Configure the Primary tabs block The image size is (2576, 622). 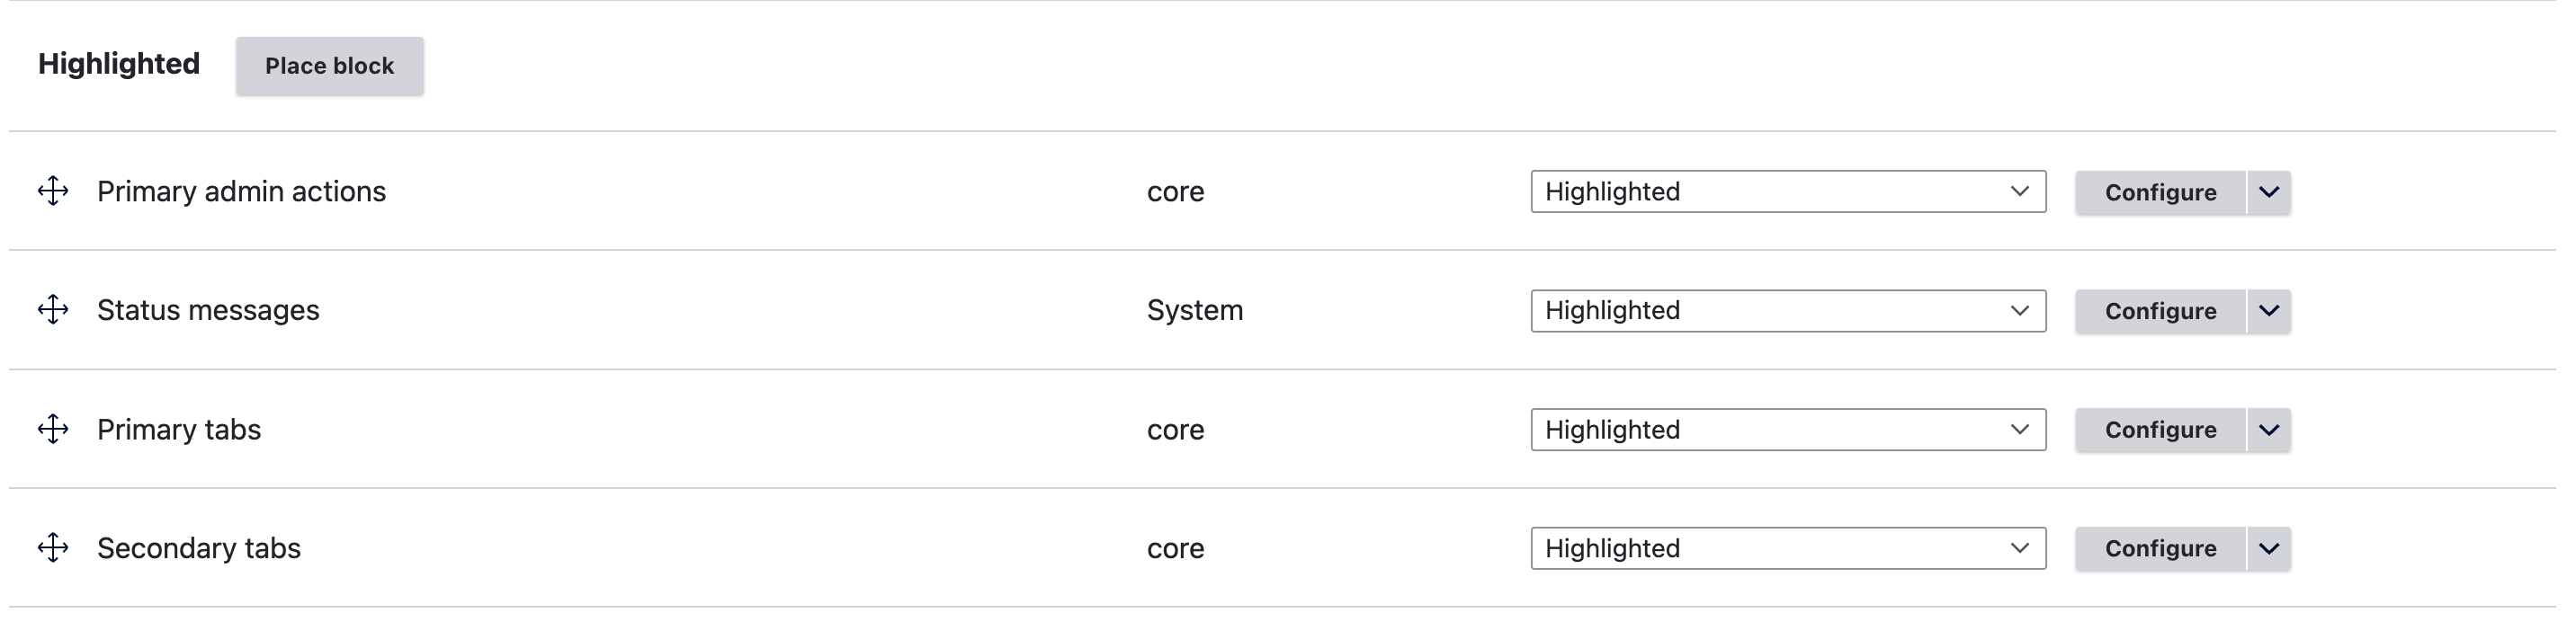click(x=2160, y=430)
